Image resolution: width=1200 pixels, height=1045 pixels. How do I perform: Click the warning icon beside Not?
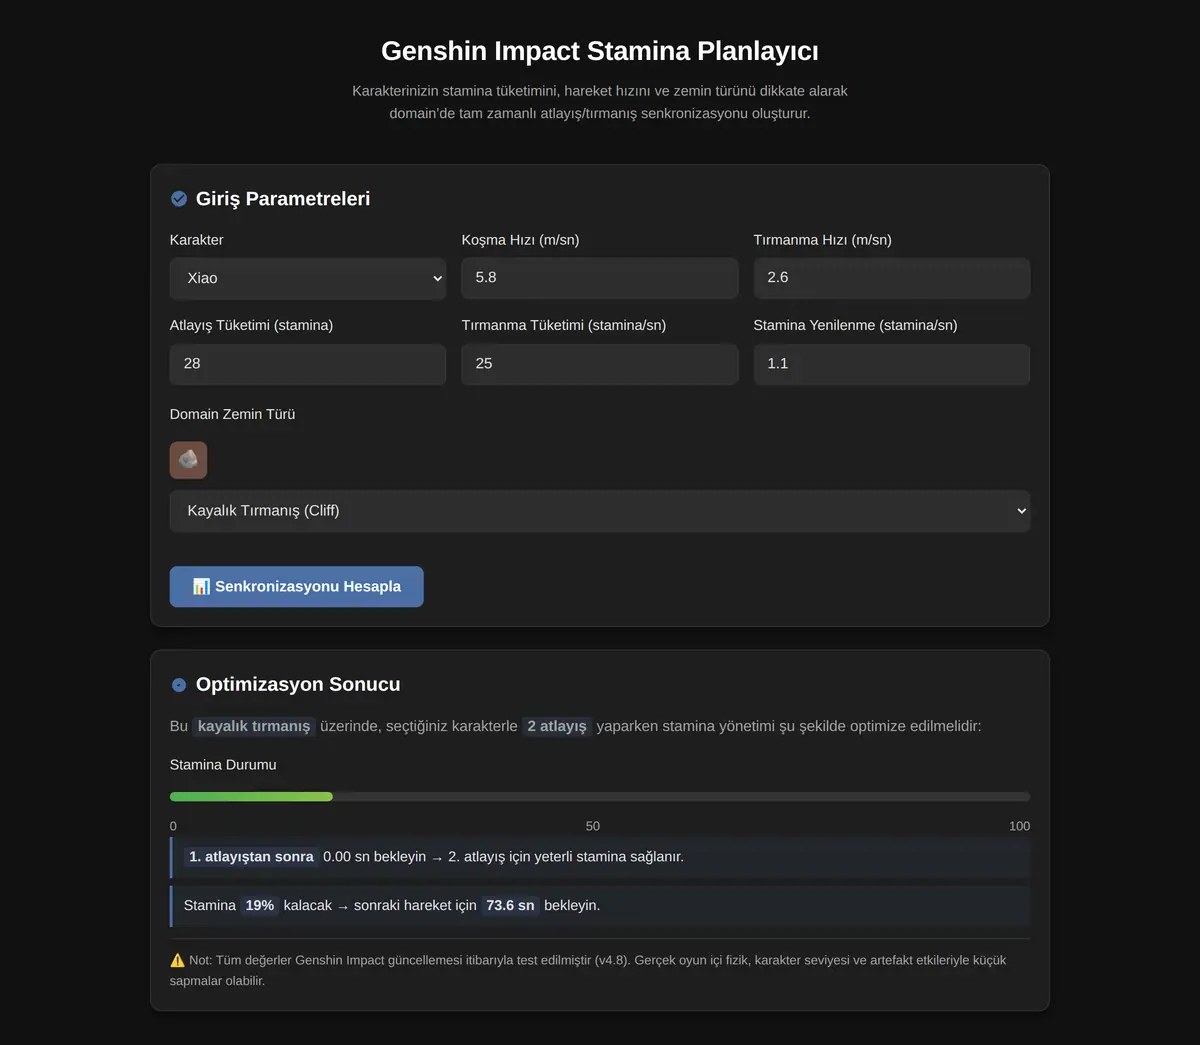point(177,960)
